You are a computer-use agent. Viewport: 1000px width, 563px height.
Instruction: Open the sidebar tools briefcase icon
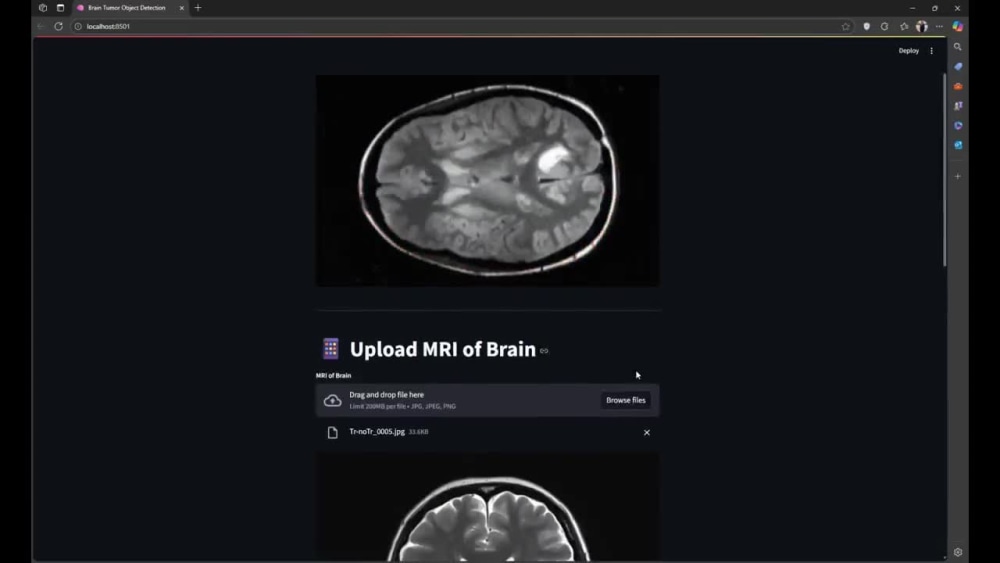[x=957, y=86]
